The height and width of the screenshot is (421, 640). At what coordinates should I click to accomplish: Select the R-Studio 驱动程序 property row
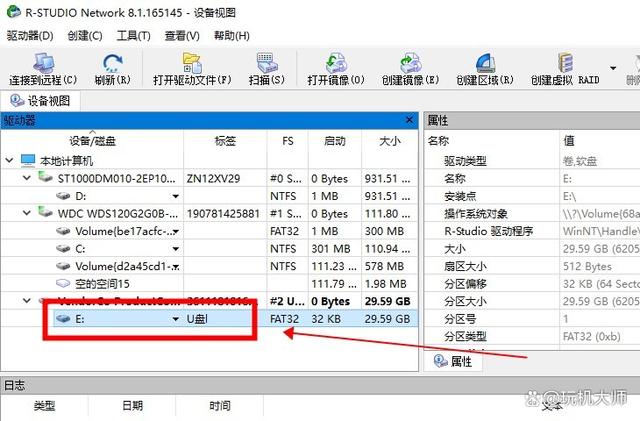532,231
